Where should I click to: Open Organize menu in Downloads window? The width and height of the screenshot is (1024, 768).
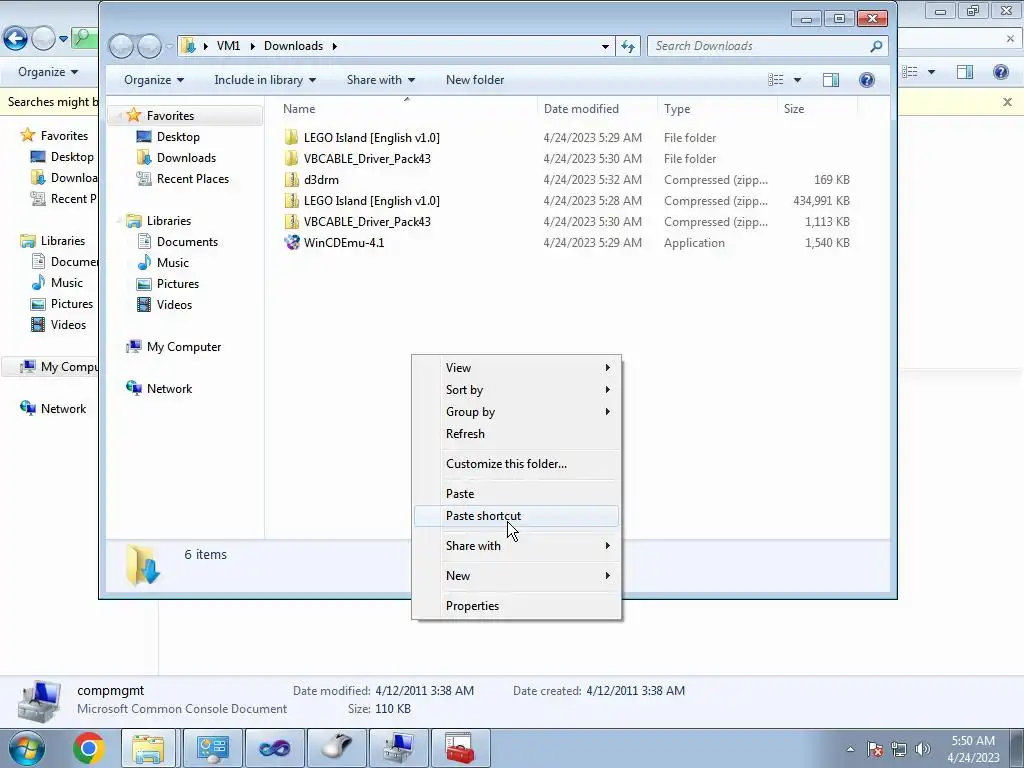(154, 80)
